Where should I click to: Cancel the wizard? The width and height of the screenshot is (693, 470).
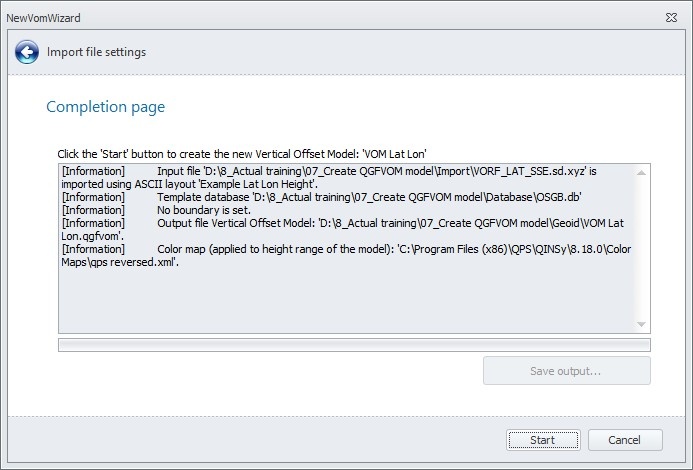[x=625, y=440]
